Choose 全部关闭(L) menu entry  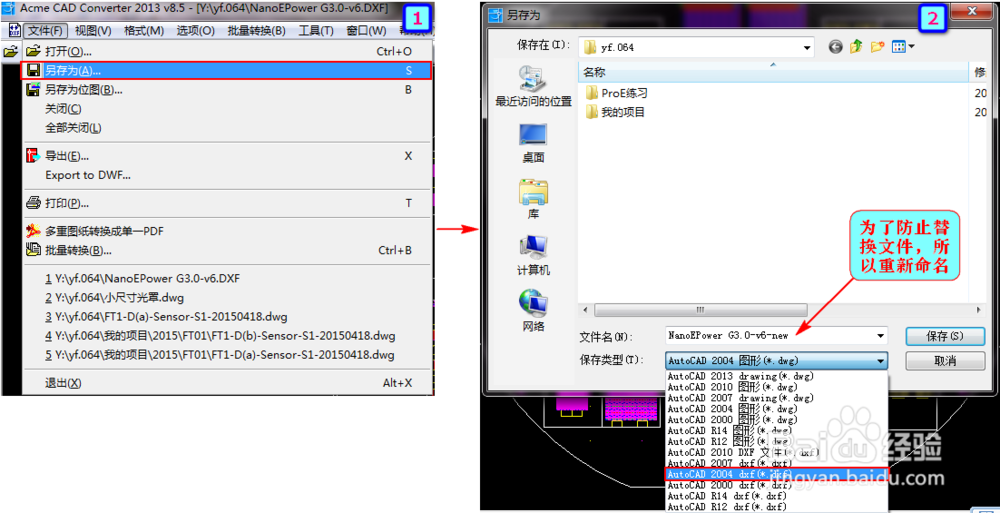(x=228, y=128)
